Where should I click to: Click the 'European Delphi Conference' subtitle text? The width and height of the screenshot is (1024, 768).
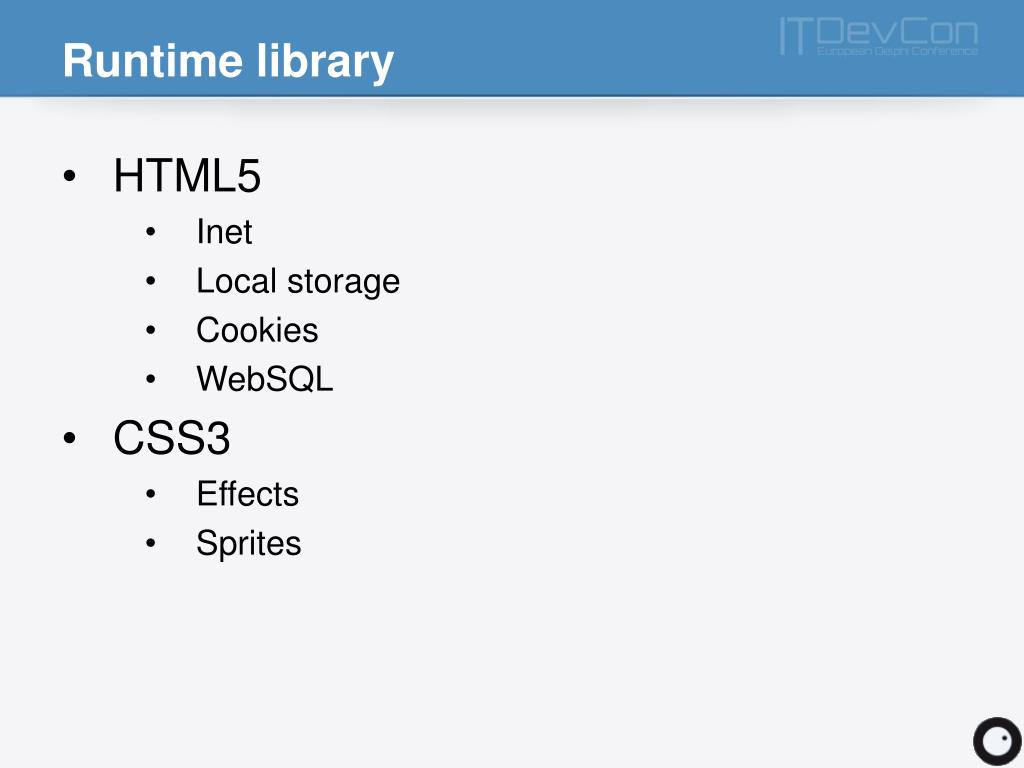(897, 50)
